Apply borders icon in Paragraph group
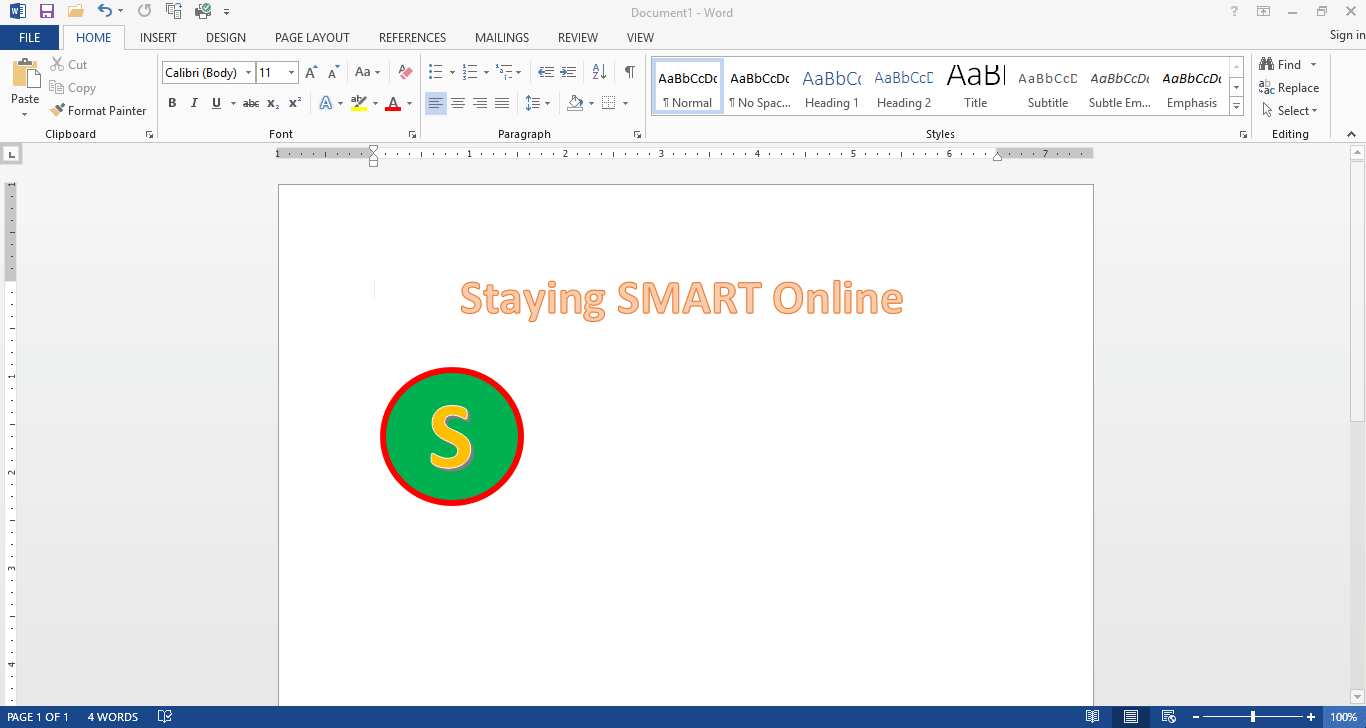 point(609,103)
